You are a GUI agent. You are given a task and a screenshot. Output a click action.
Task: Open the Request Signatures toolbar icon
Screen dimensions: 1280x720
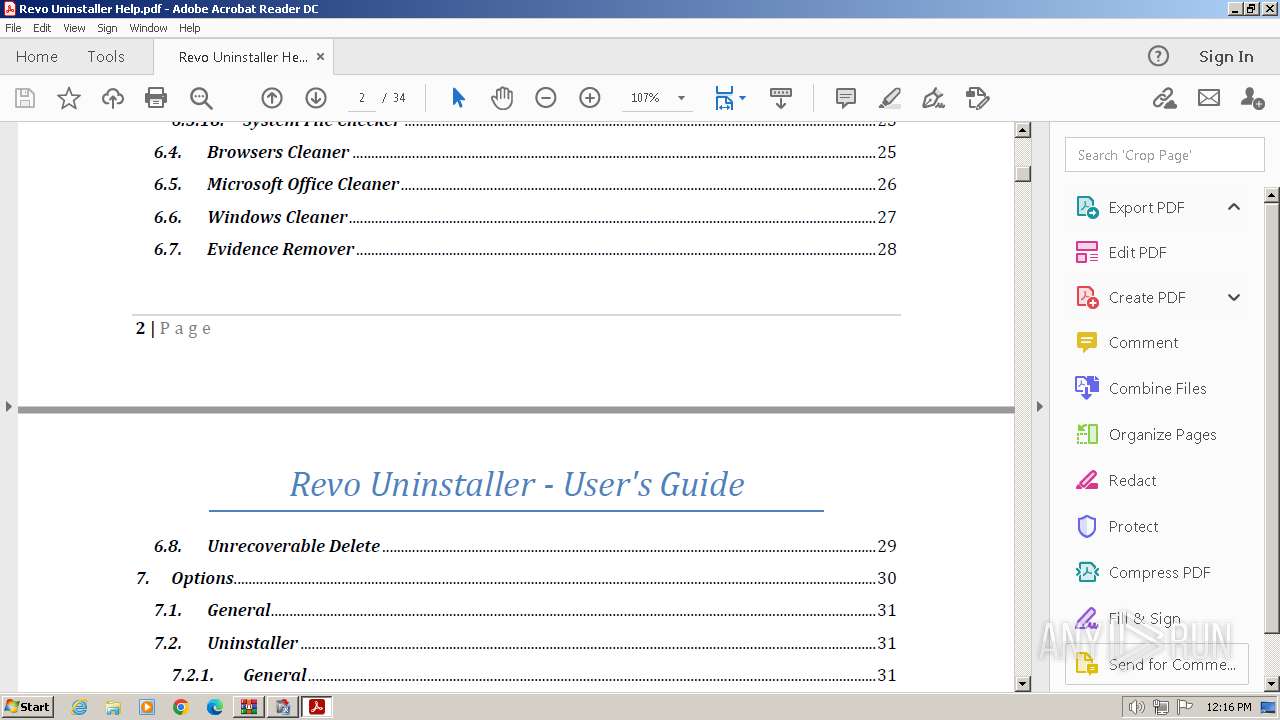coord(977,98)
